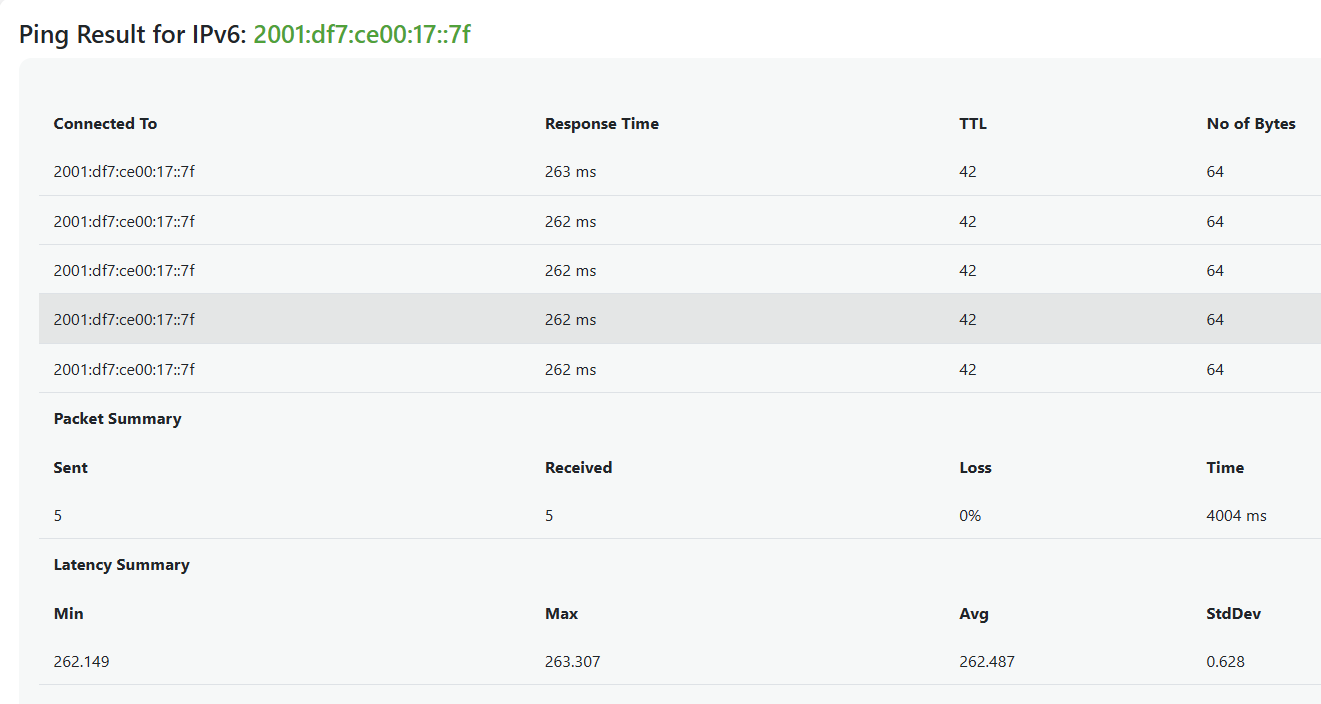1321x704 pixels.
Task: Click the Loss column label
Action: (975, 468)
